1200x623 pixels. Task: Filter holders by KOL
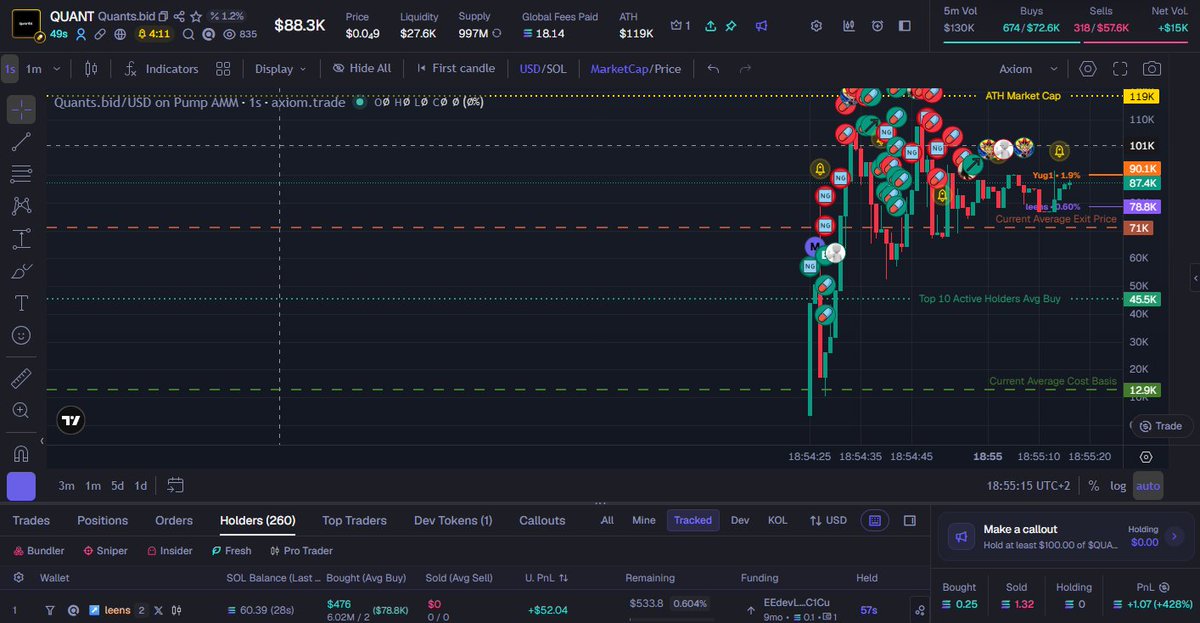[777, 520]
